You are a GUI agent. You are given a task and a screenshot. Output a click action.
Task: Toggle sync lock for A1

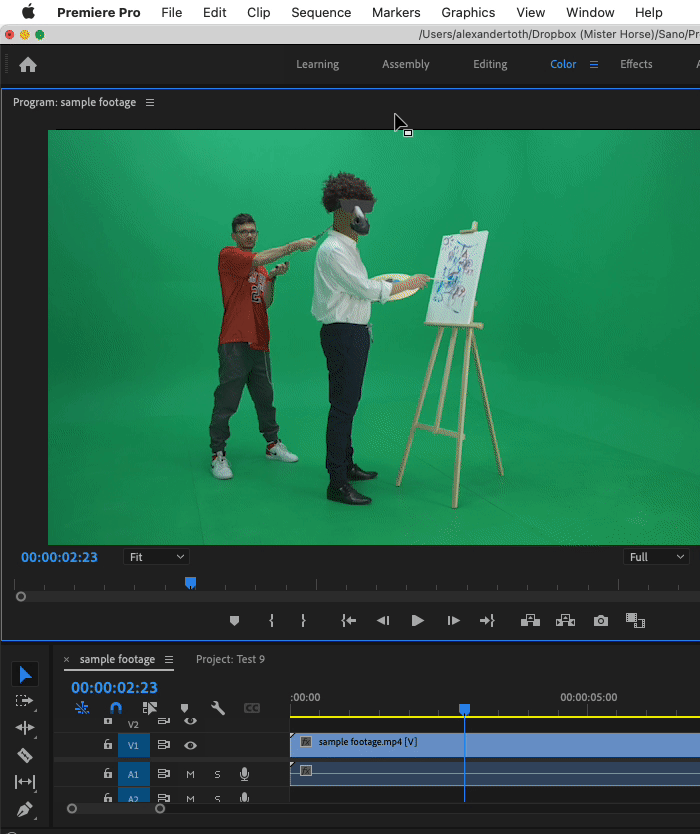[x=163, y=774]
